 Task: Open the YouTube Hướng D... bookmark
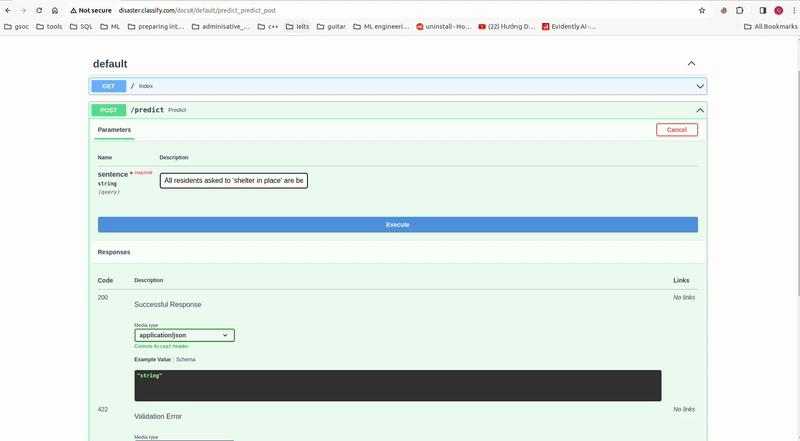507,27
